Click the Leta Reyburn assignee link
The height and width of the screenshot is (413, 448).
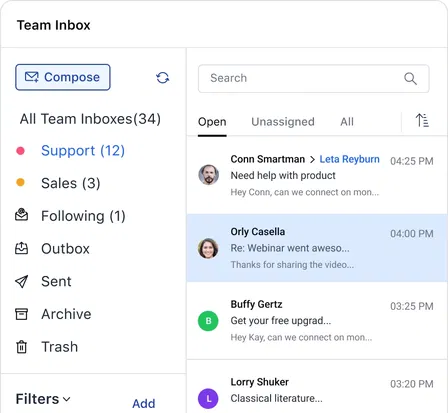(x=349, y=159)
